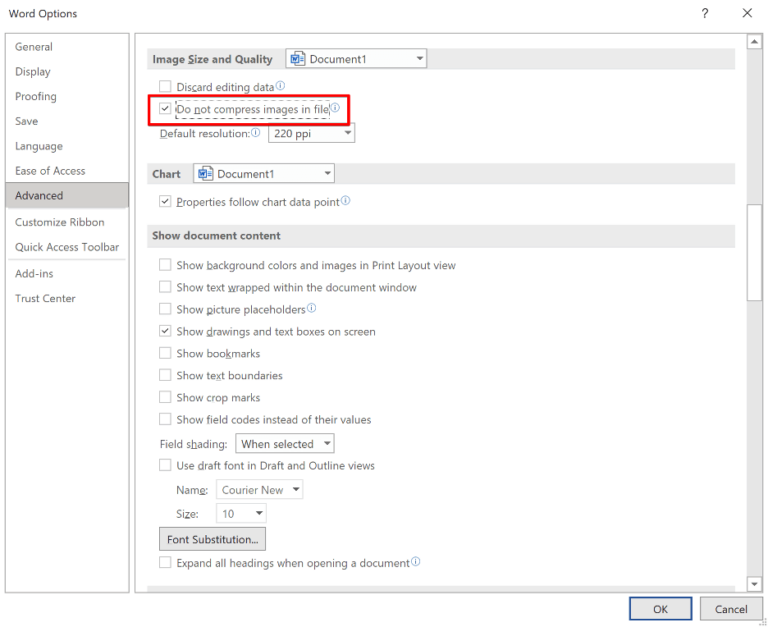The width and height of the screenshot is (768, 627).
Task: Click info icon beside Discard editing data
Action: pyautogui.click(x=280, y=86)
